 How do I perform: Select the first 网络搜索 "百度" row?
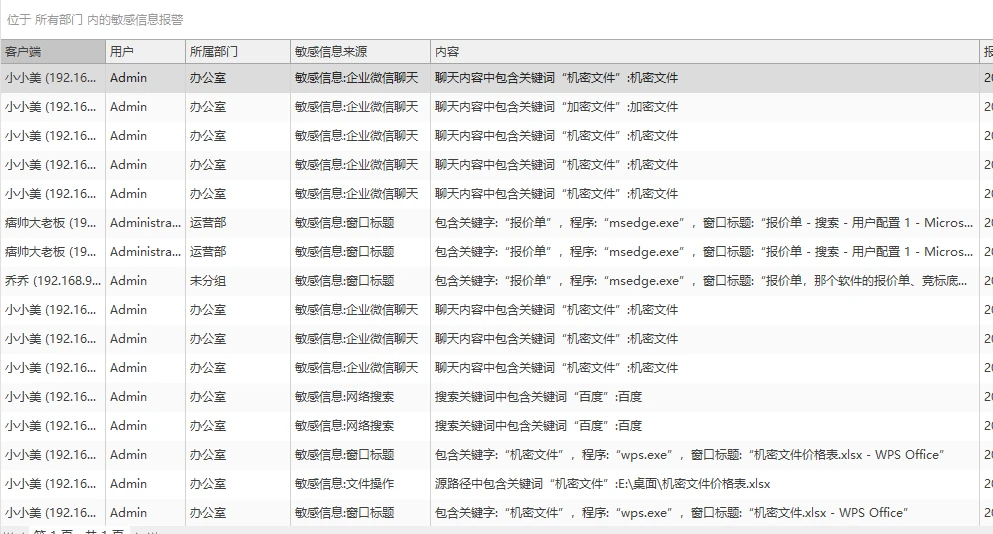[496, 397]
